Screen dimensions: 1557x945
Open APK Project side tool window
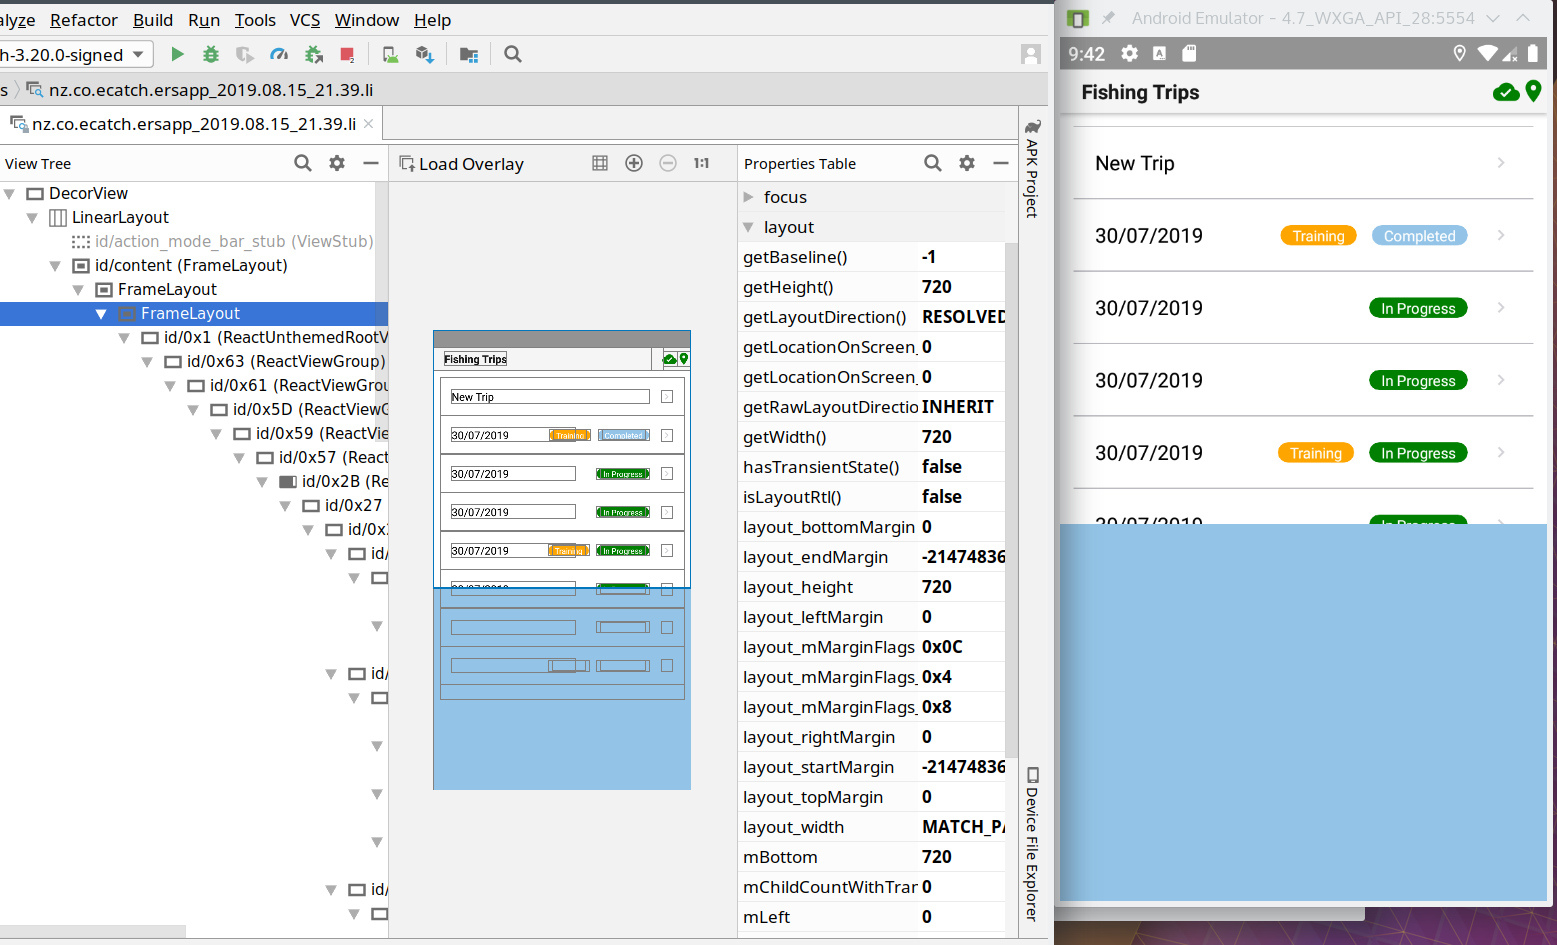1033,168
